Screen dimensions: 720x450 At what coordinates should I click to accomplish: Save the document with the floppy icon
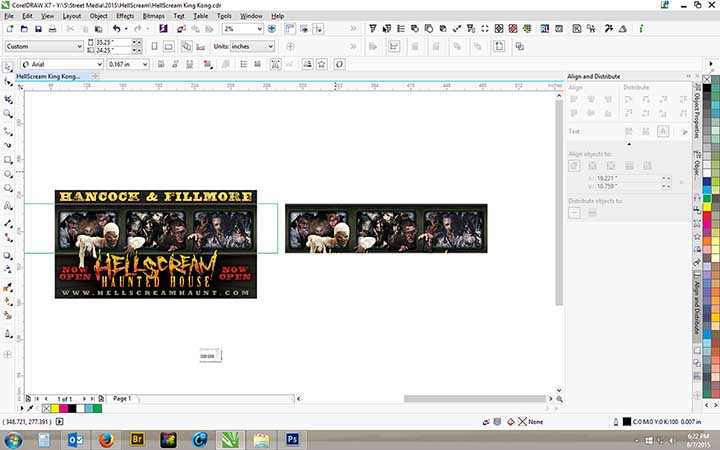38,29
